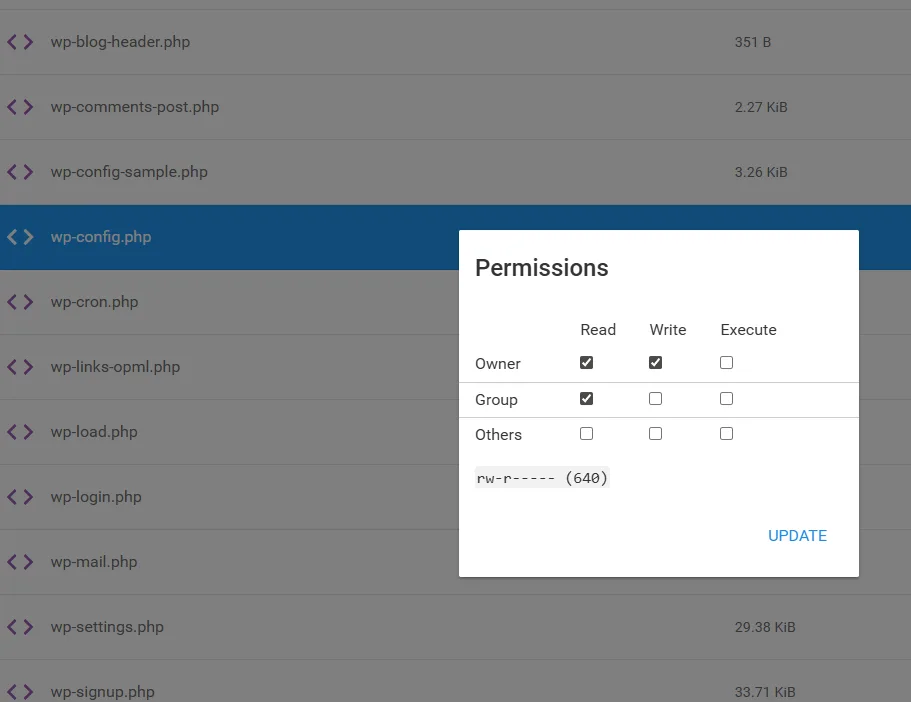Click code icon beside wp-cron.php
The width and height of the screenshot is (911, 702).
[x=20, y=302]
